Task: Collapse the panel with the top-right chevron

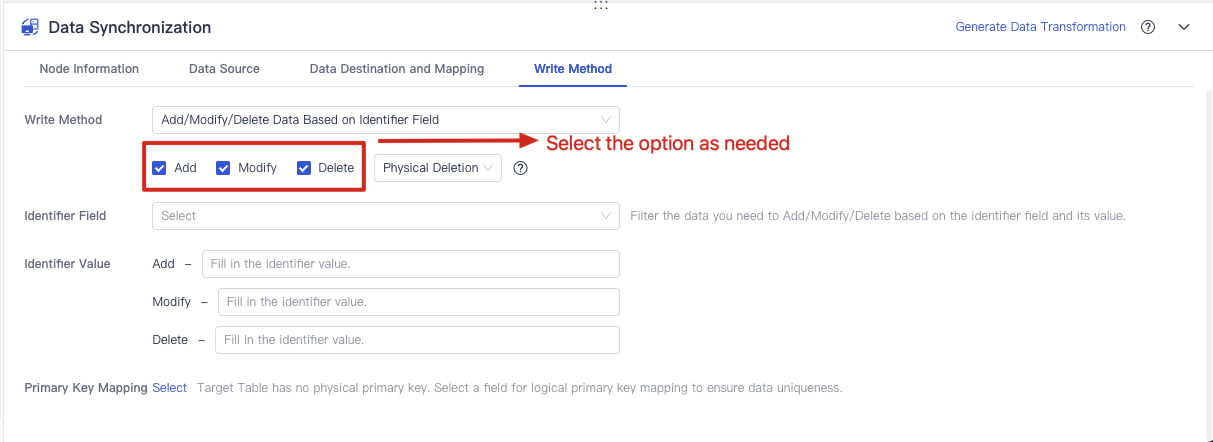Action: (x=1184, y=27)
